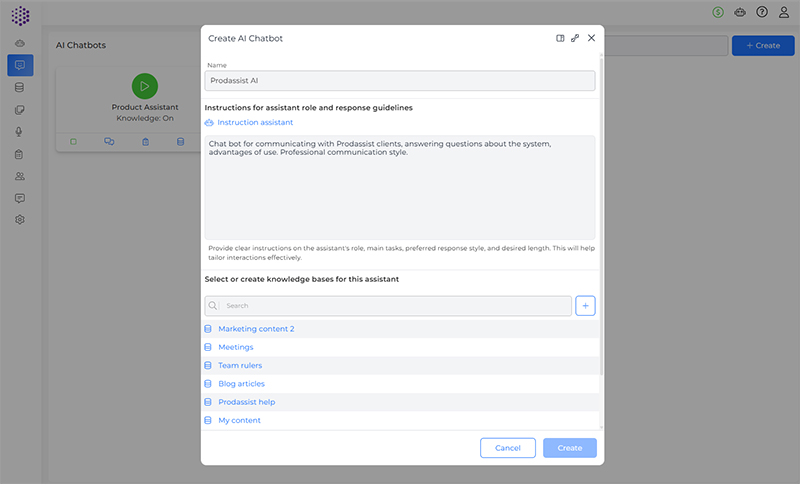800x485 pixels.
Task: Click the link icon in dialog header
Action: [575, 38]
